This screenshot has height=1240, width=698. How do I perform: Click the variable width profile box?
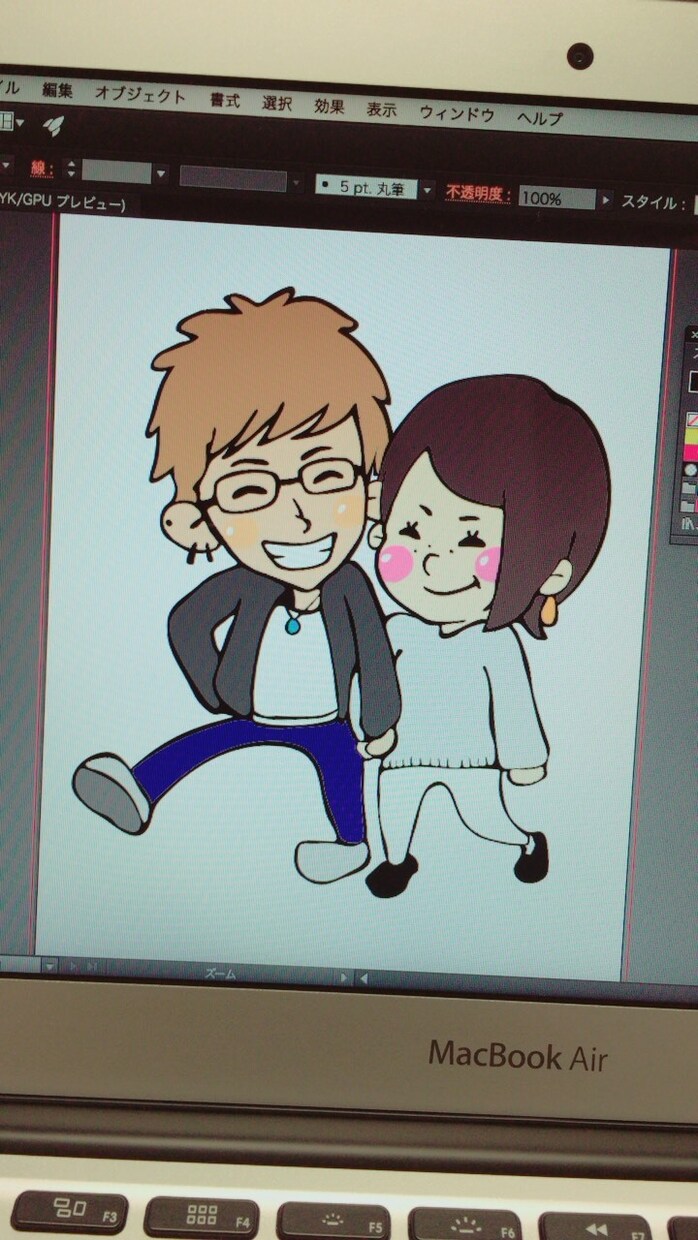click(234, 178)
